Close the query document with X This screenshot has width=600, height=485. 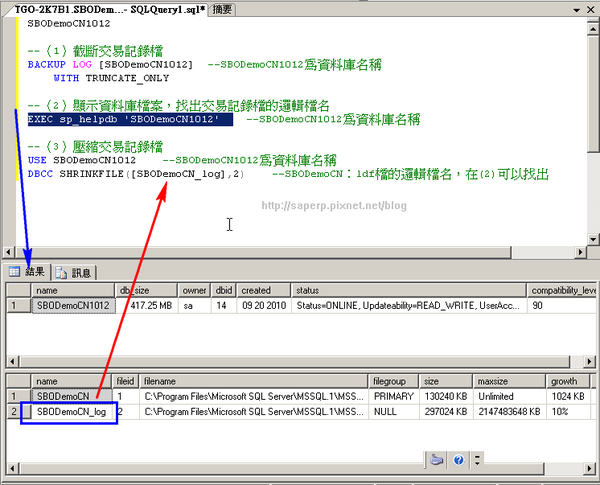click(591, 10)
